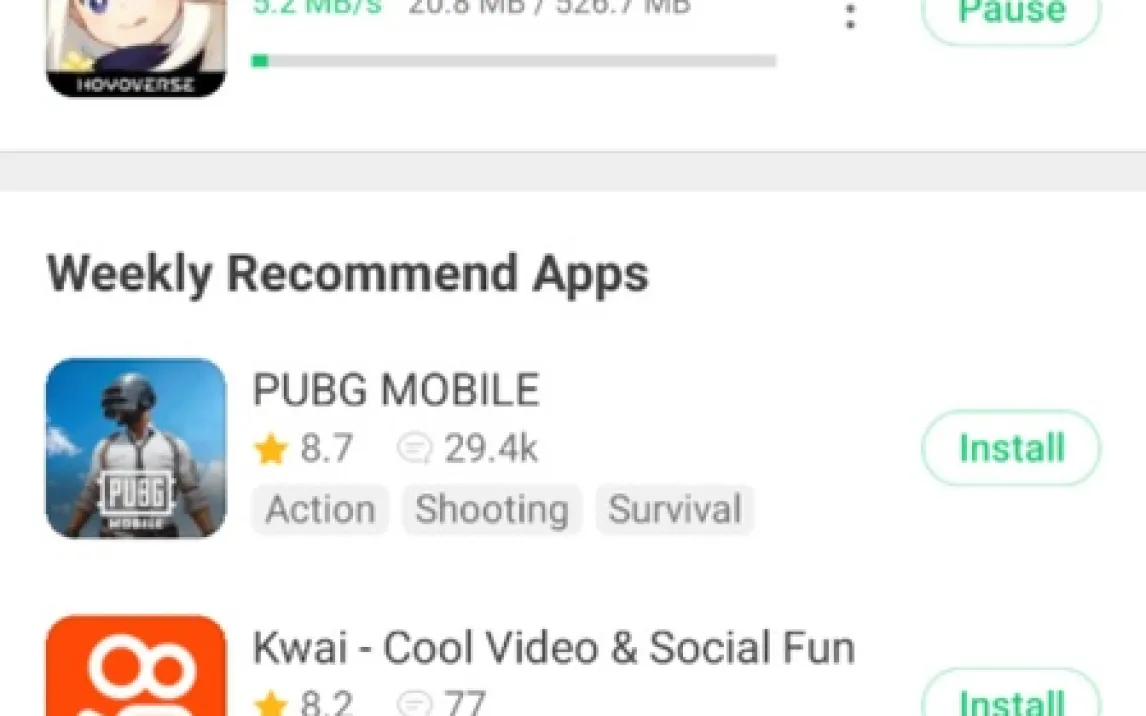
Task: Click the downloaded size text 526.7 MB
Action: 623,7
